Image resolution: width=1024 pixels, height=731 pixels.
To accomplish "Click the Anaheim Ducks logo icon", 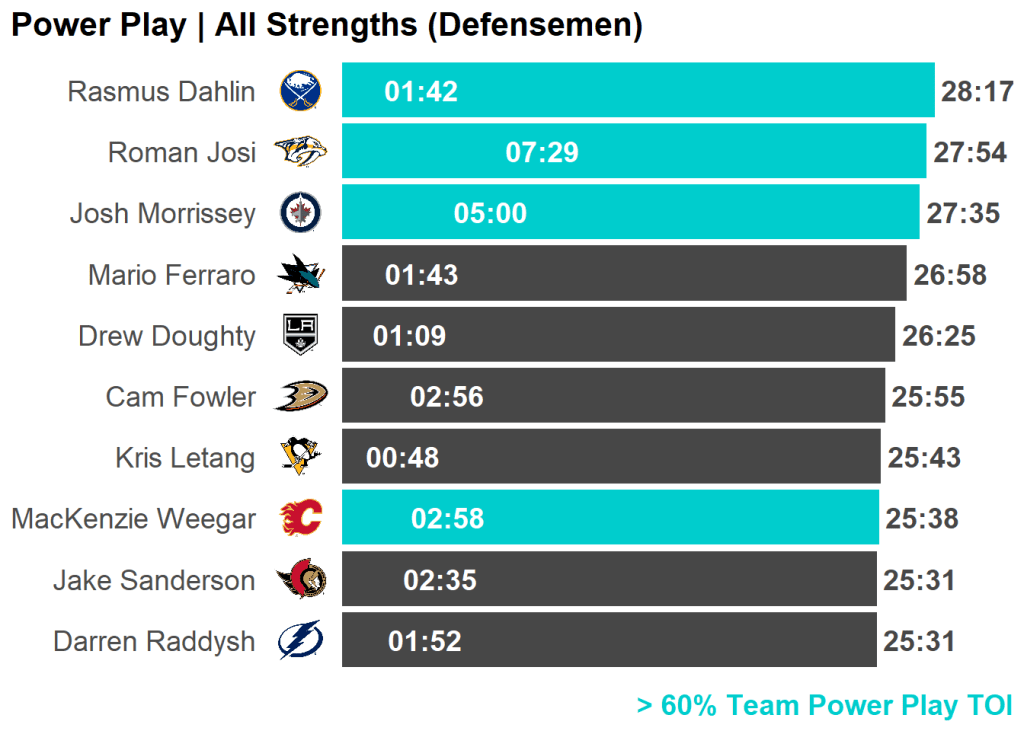I will pyautogui.click(x=299, y=397).
